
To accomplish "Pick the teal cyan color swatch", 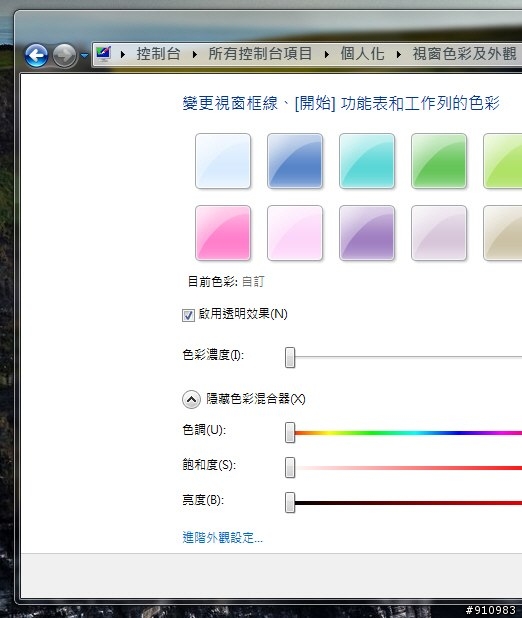I will click(x=367, y=161).
